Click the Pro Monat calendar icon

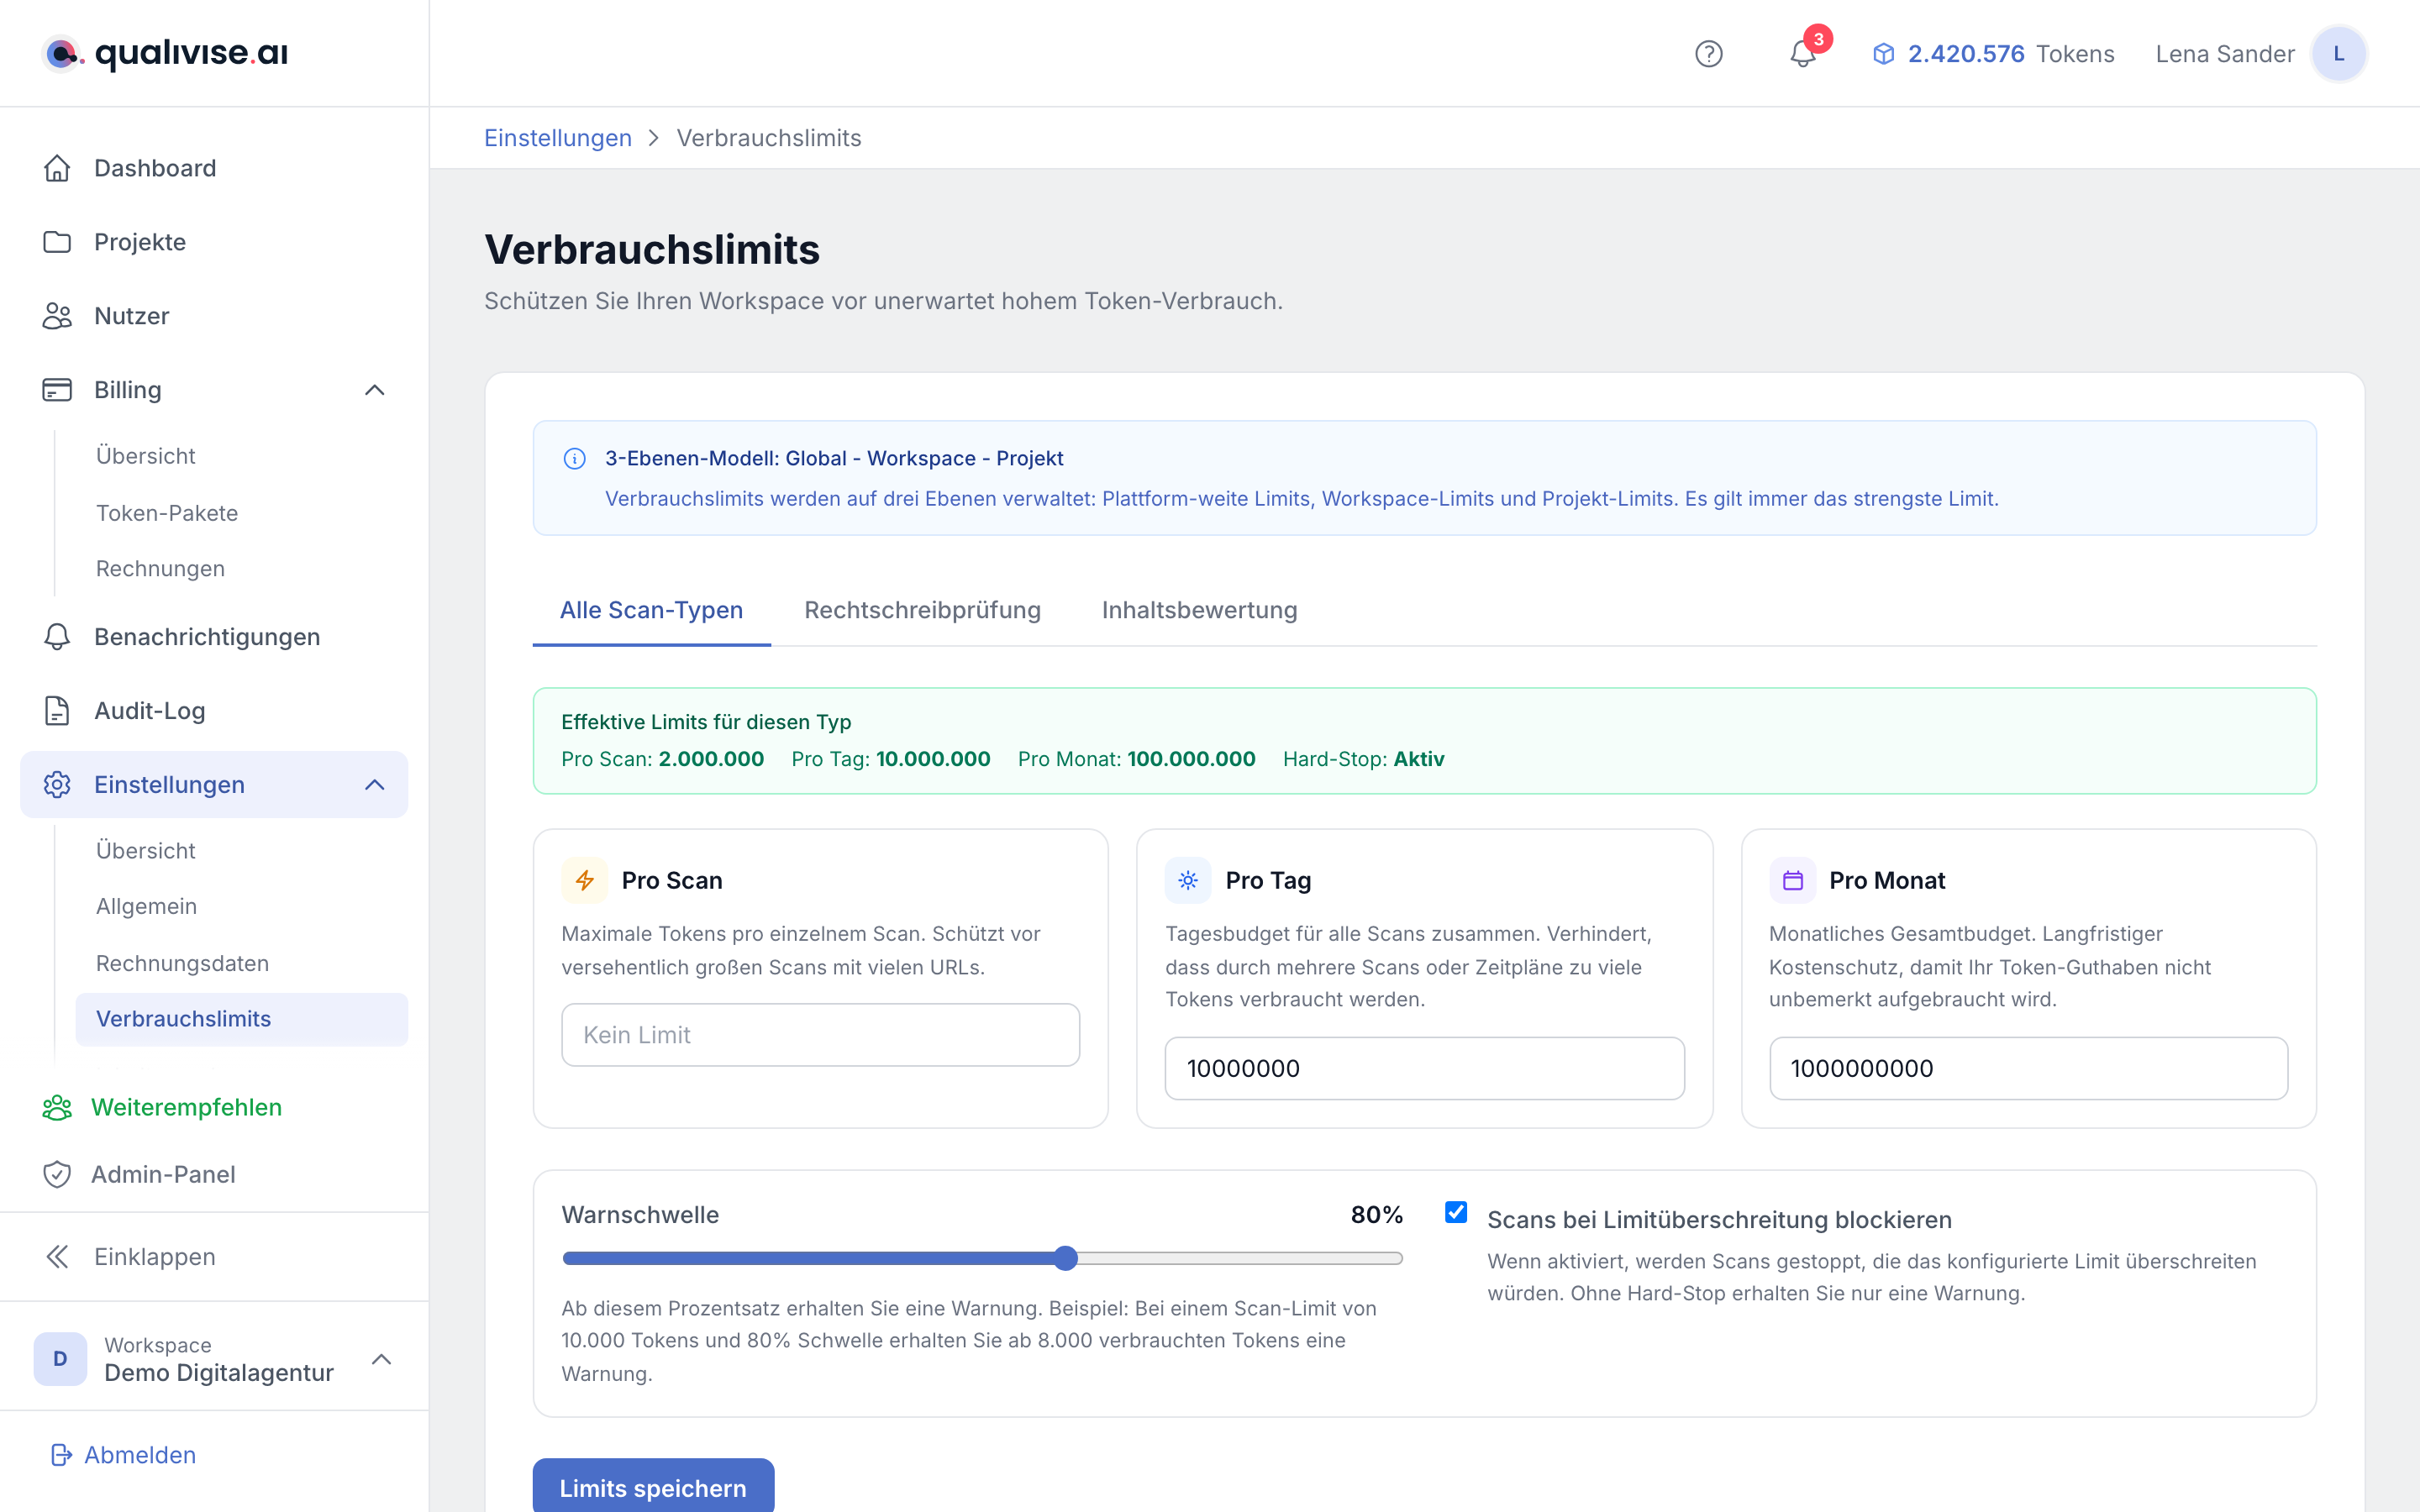pyautogui.click(x=1792, y=880)
